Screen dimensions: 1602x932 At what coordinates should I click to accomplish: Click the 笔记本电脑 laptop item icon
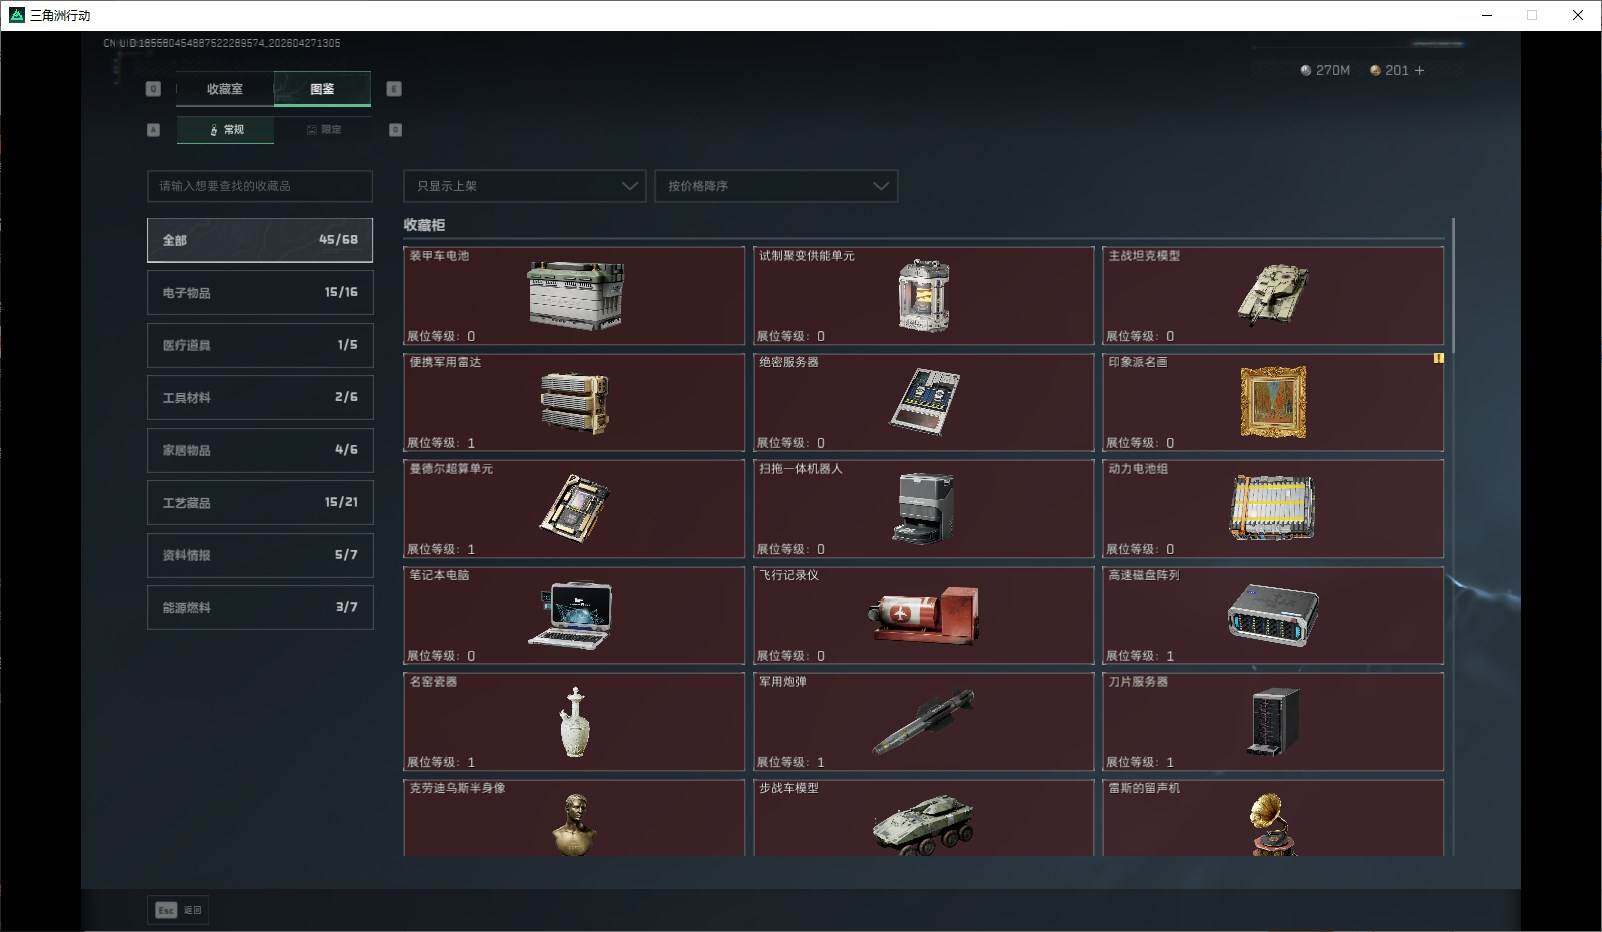[570, 615]
